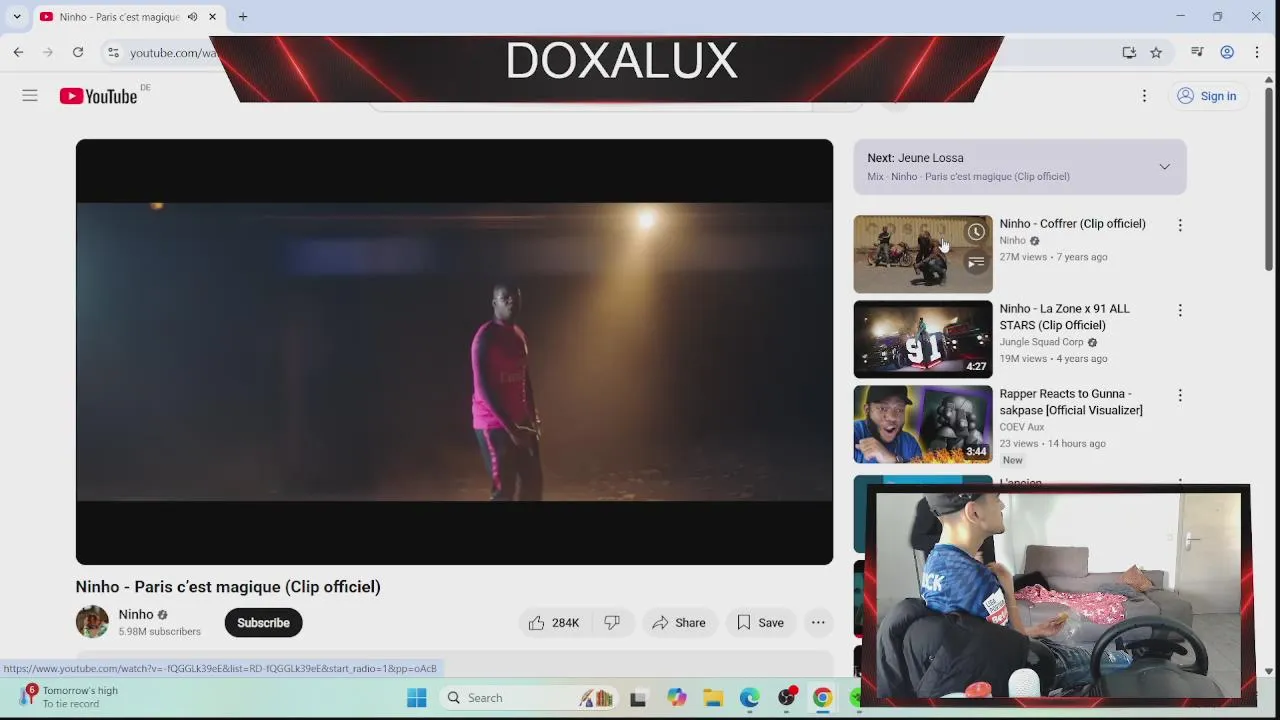Image resolution: width=1280 pixels, height=720 pixels.
Task: Share the video
Action: [679, 623]
